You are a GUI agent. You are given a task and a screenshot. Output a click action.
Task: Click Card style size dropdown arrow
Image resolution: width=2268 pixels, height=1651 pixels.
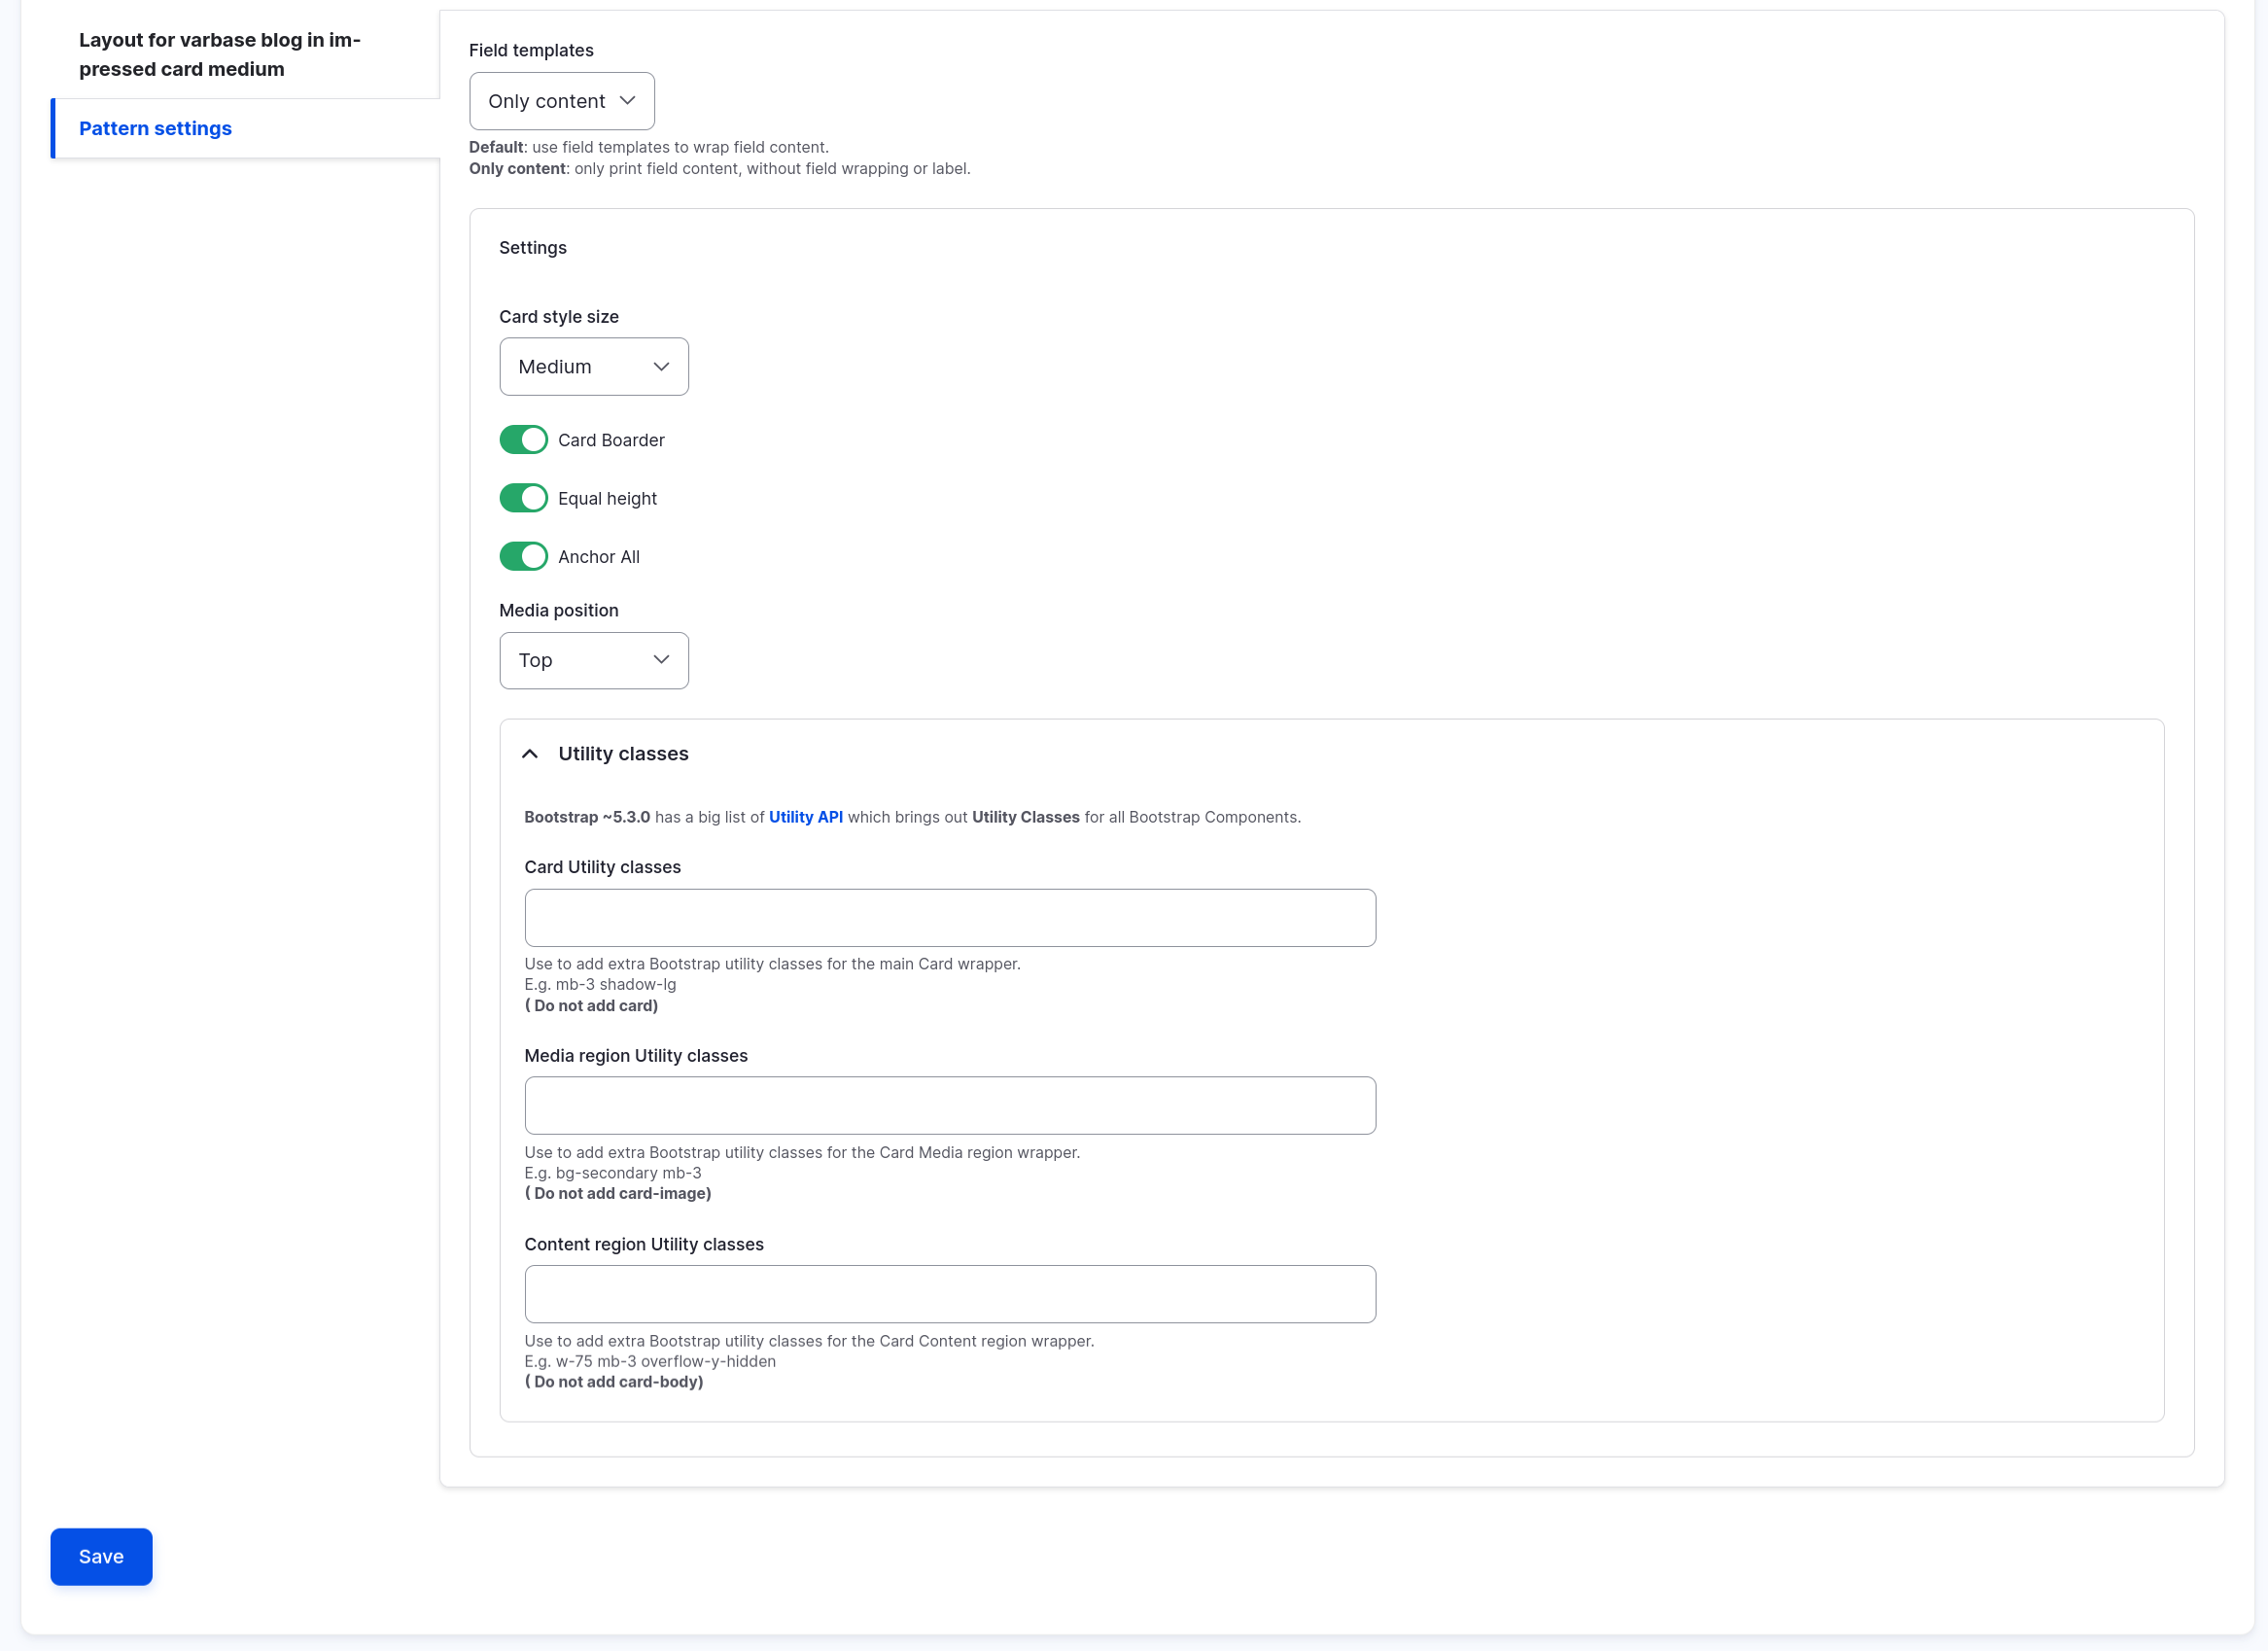661,367
